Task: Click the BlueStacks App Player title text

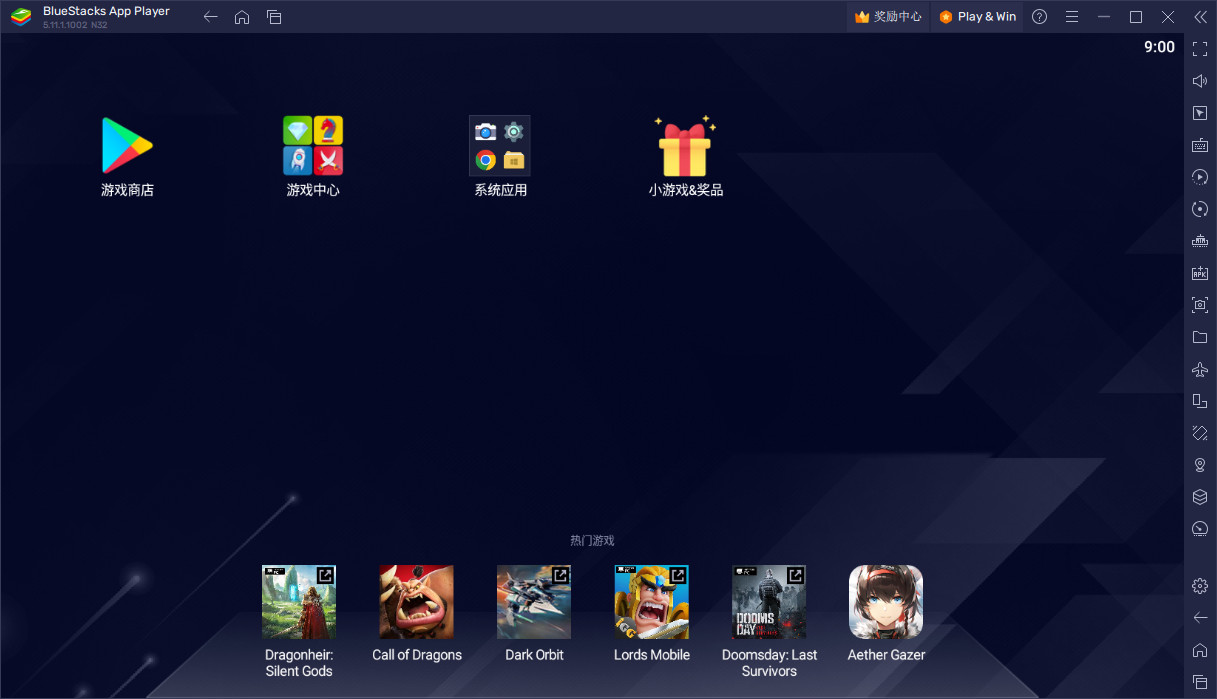Action: (x=106, y=11)
